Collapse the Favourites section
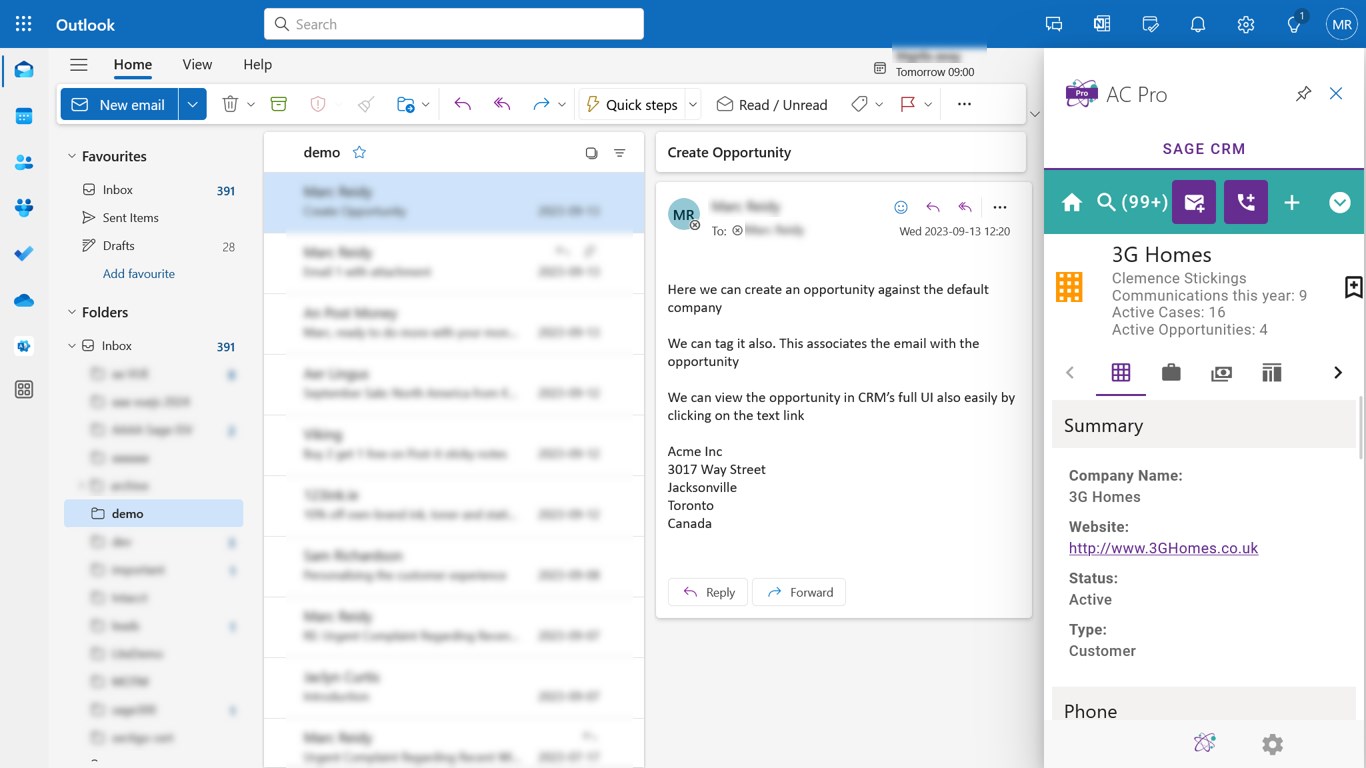 pyautogui.click(x=72, y=156)
